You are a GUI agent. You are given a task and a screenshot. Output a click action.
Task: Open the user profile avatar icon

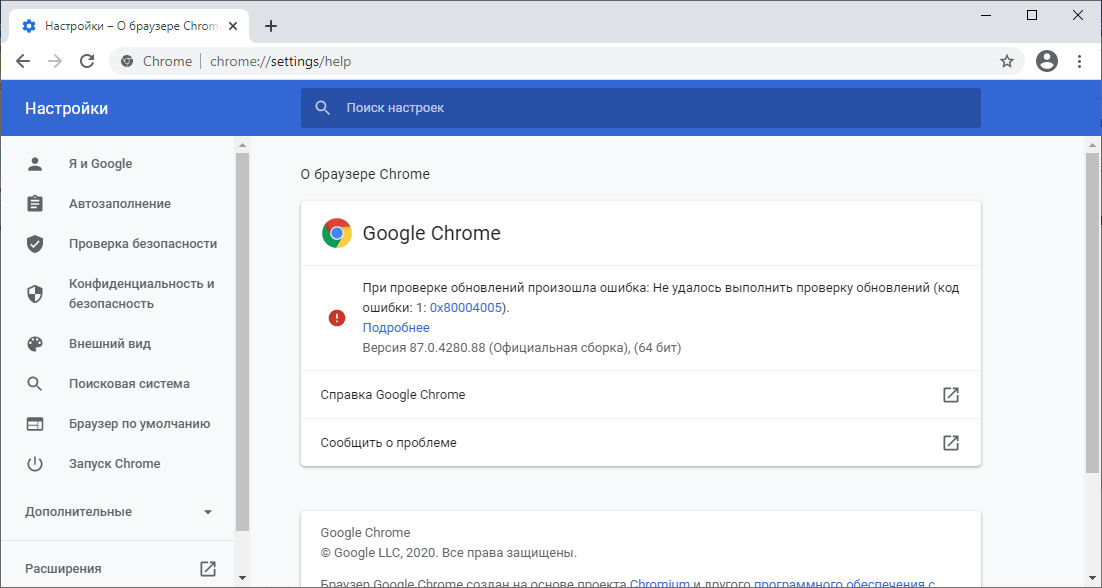(x=1047, y=61)
